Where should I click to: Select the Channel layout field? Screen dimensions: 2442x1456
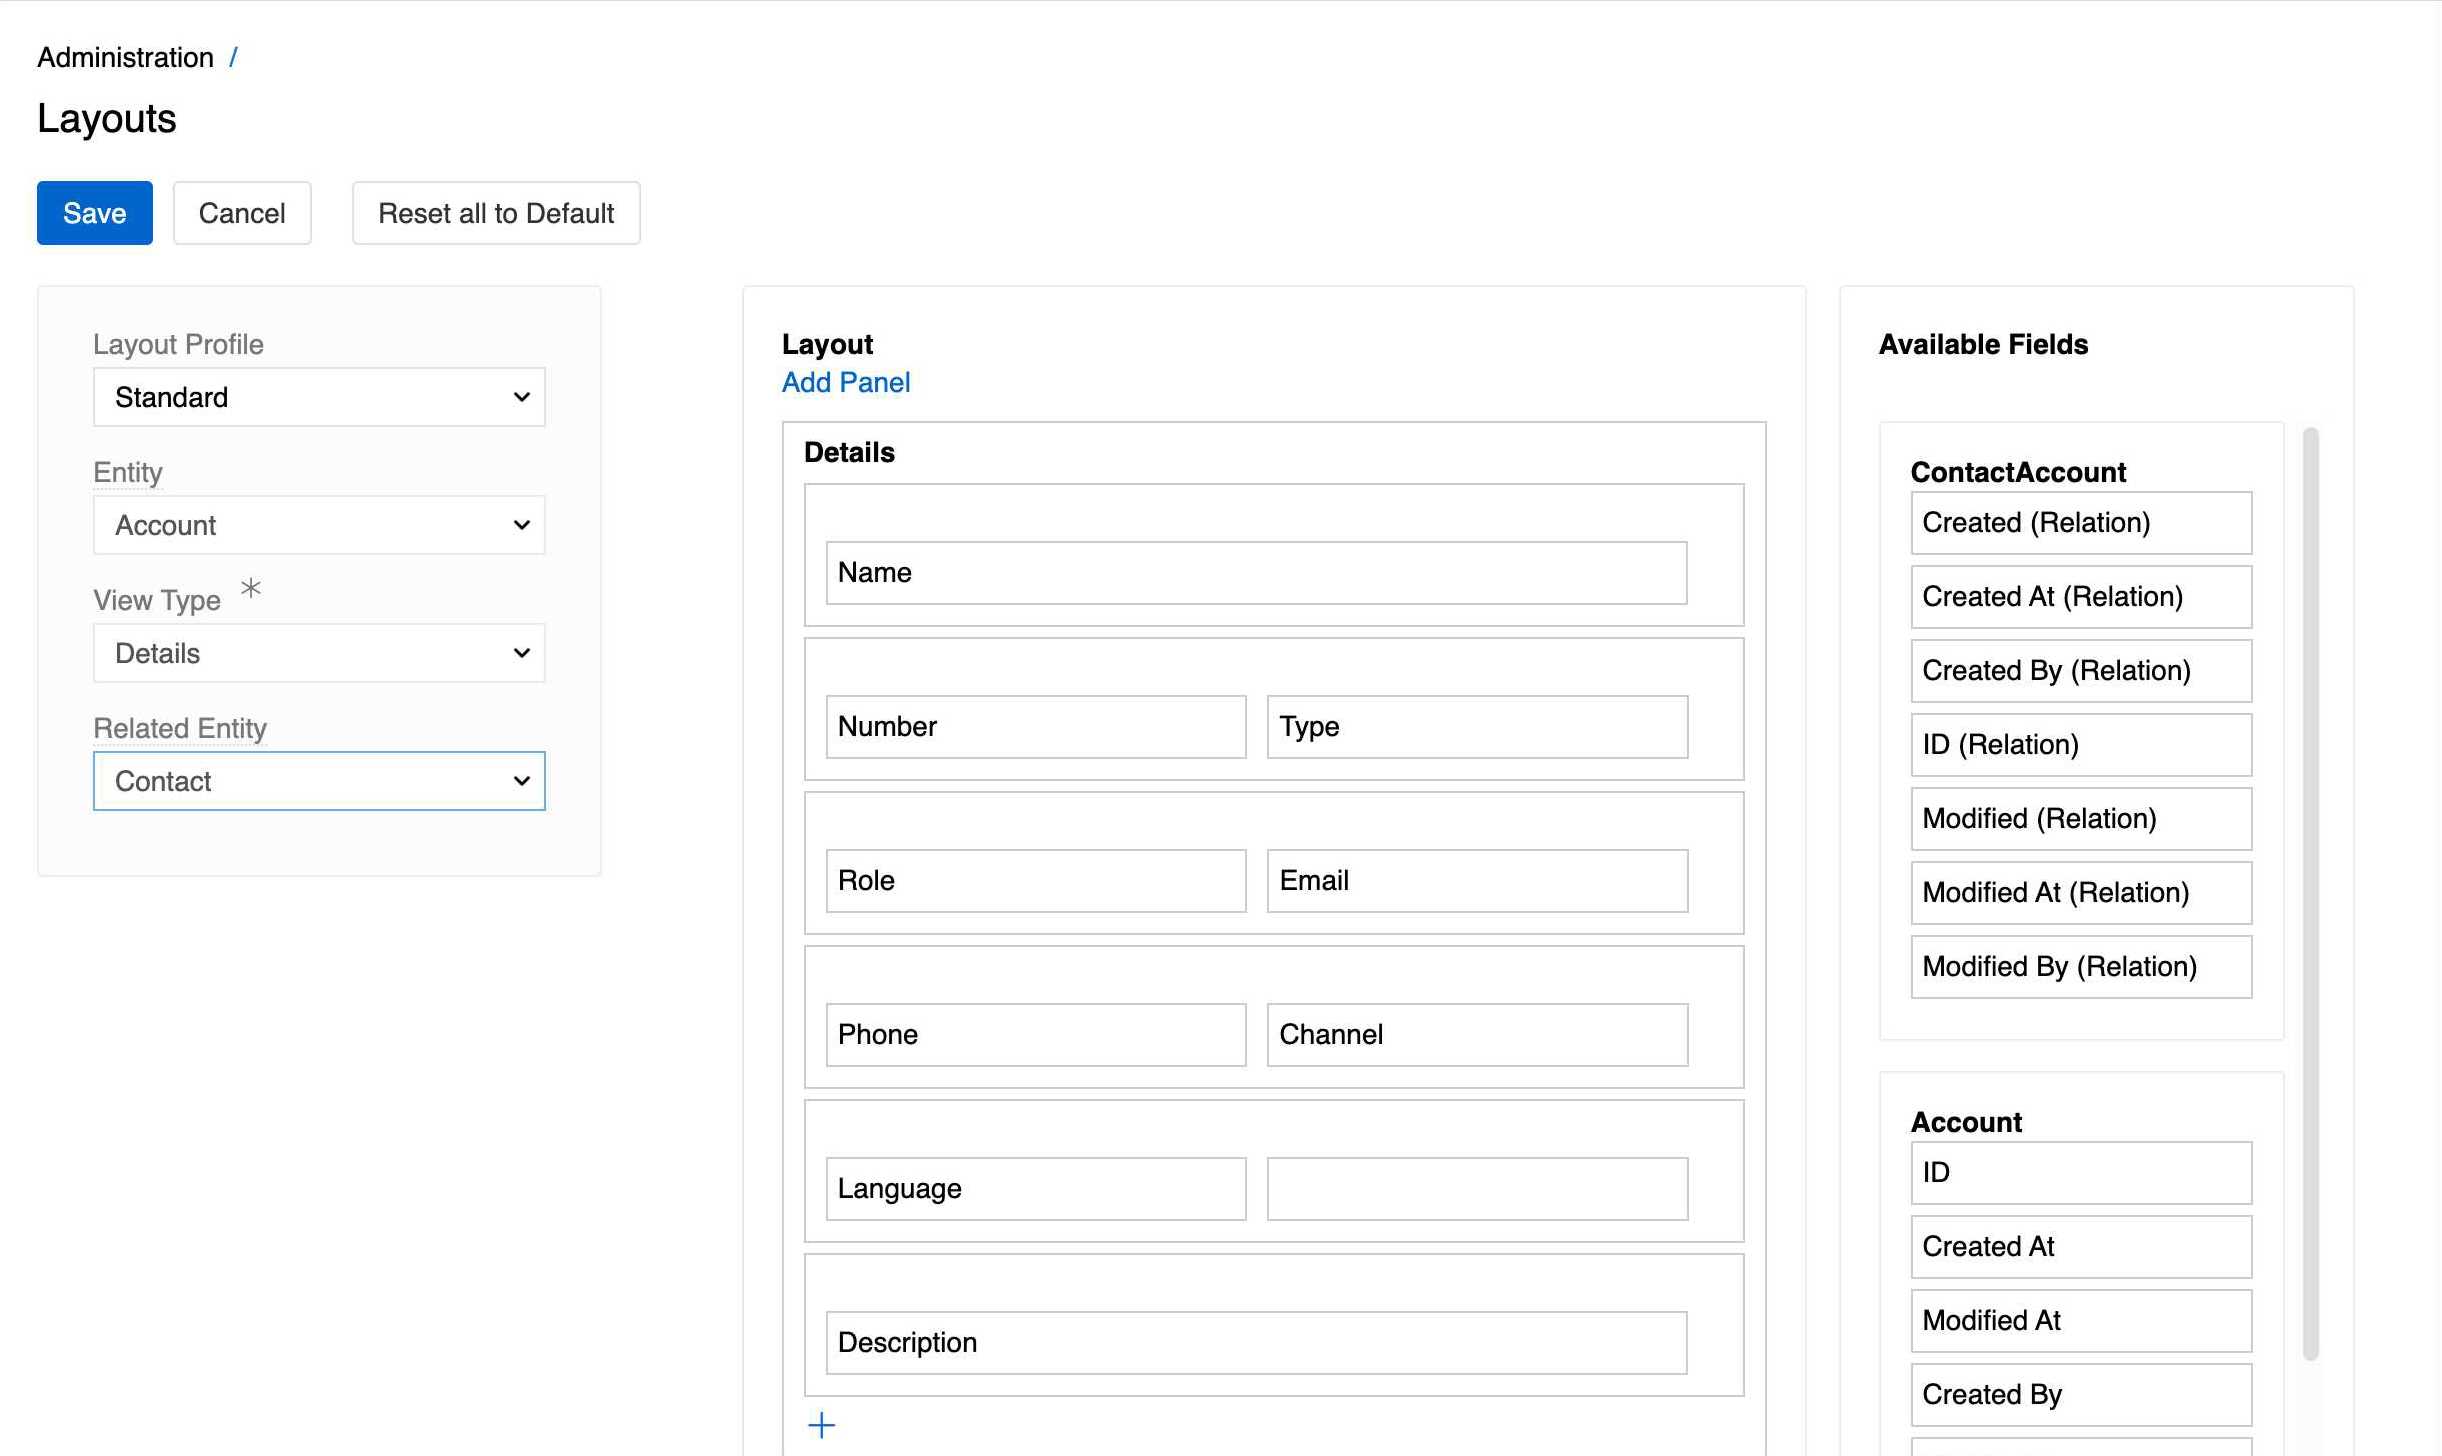pos(1477,1035)
